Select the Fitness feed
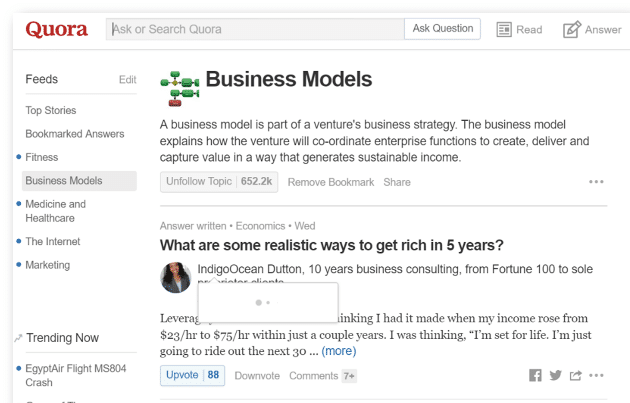The image size is (630, 403). tap(42, 157)
